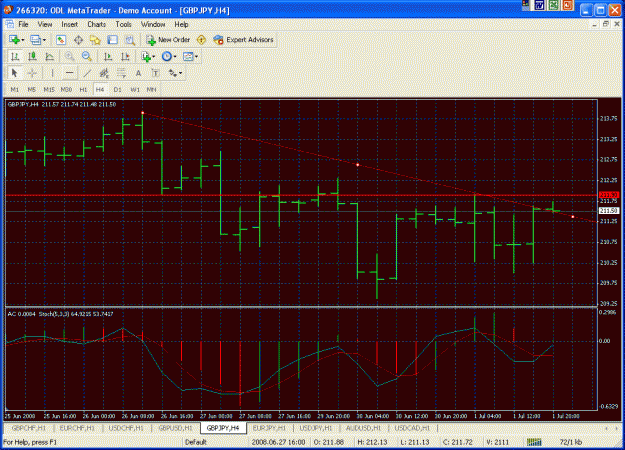The height and width of the screenshot is (450, 625).
Task: Switch to the USDJPY,H1 chart tab
Action: (x=316, y=428)
